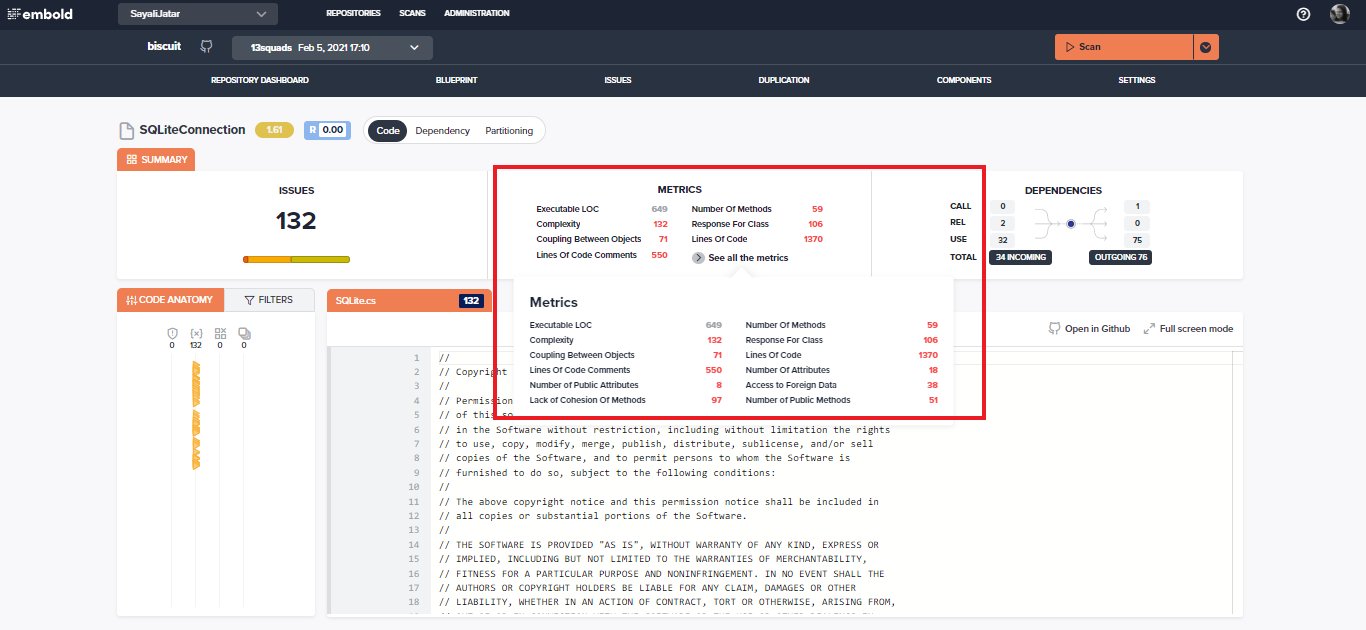Select the SQLite.cs file tab

409,300
